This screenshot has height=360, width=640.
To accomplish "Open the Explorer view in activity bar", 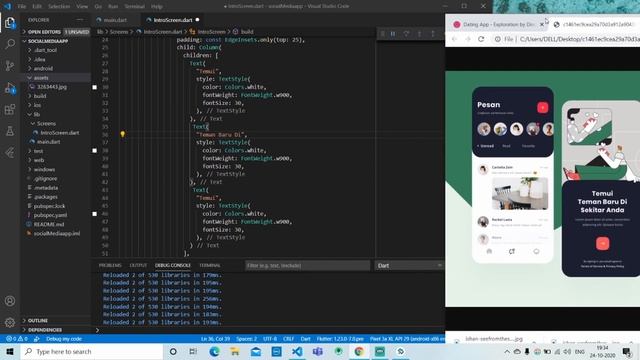I will [x=10, y=22].
